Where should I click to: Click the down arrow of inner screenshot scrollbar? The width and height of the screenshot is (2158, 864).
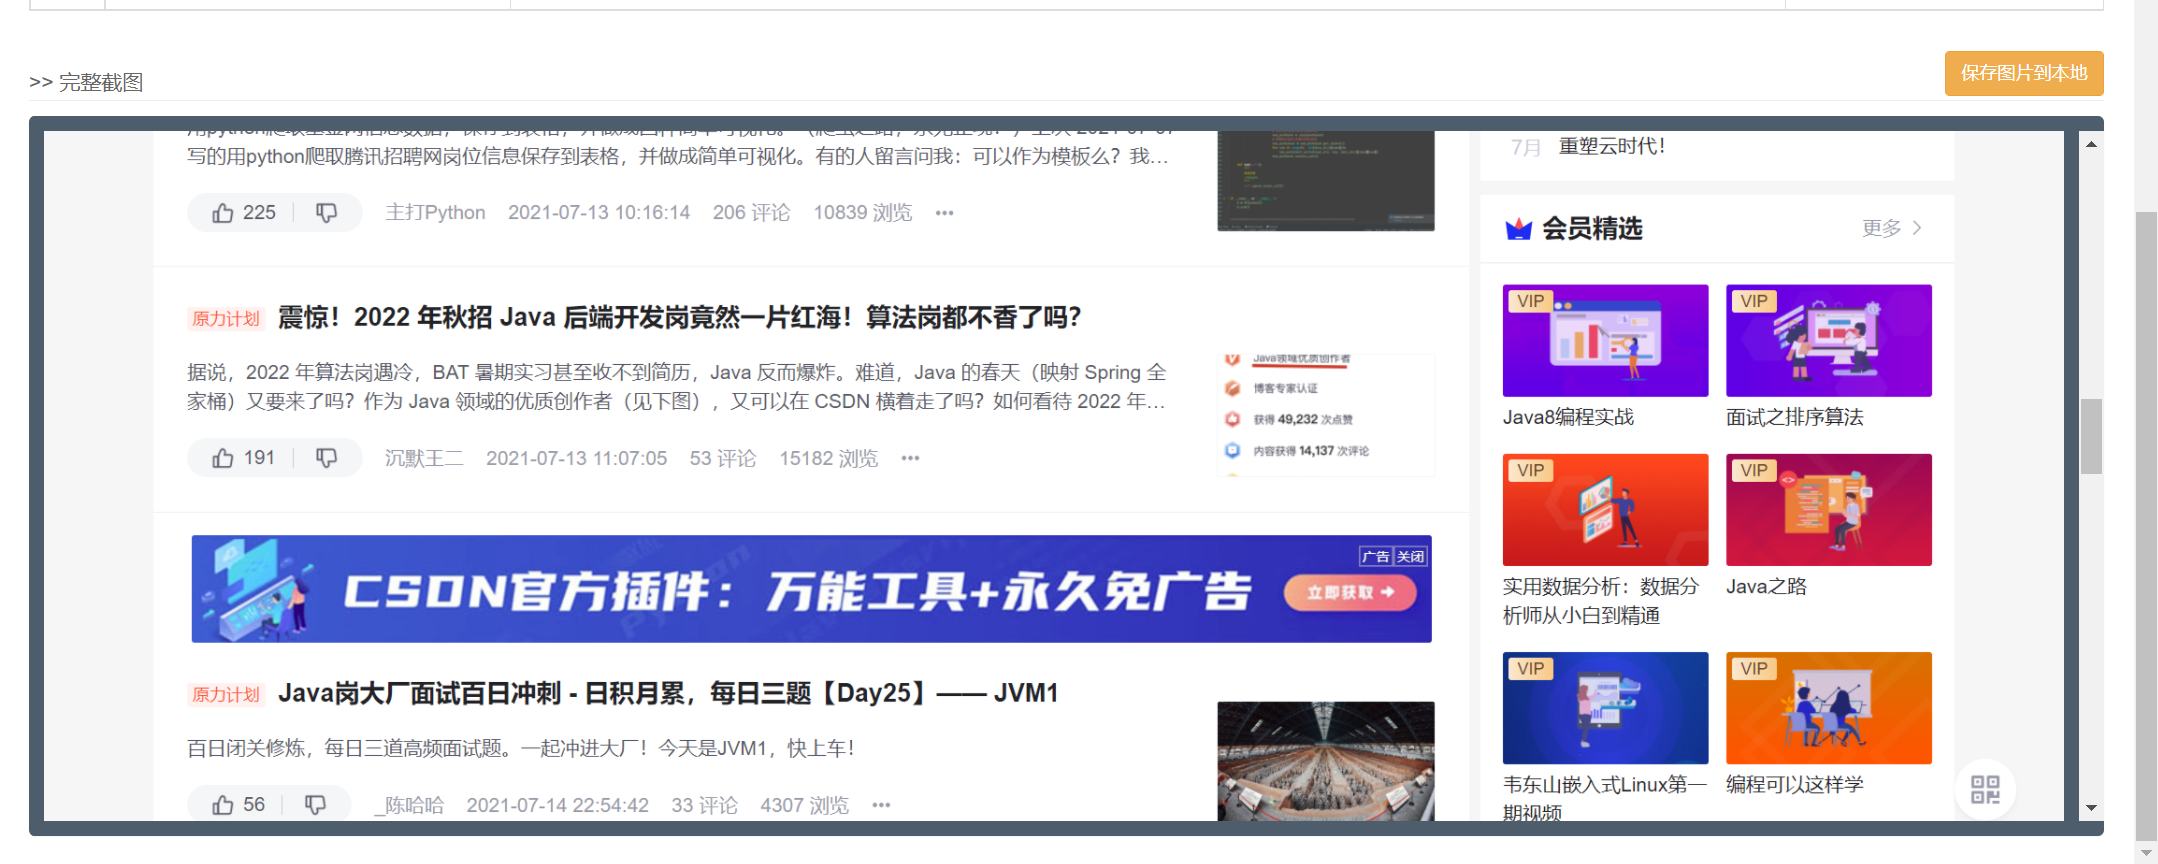2091,808
